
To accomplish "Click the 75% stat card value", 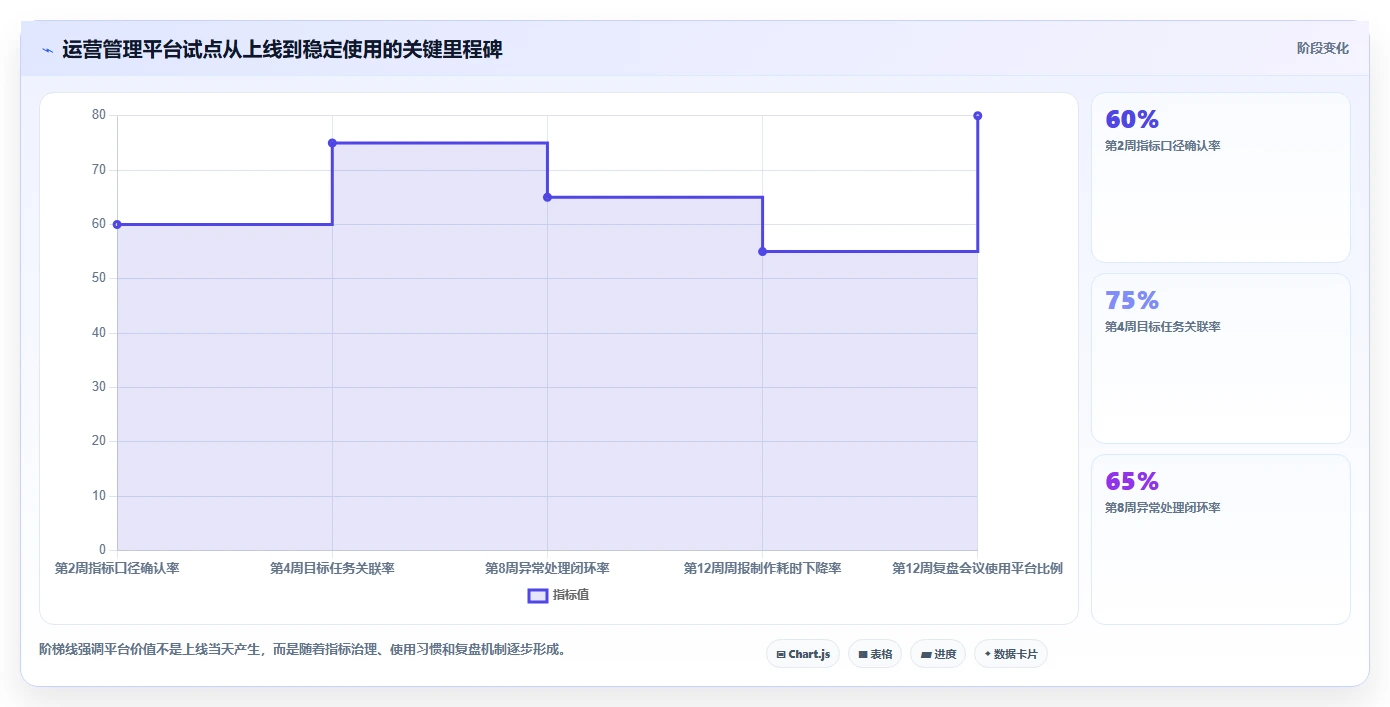I will pos(1132,301).
